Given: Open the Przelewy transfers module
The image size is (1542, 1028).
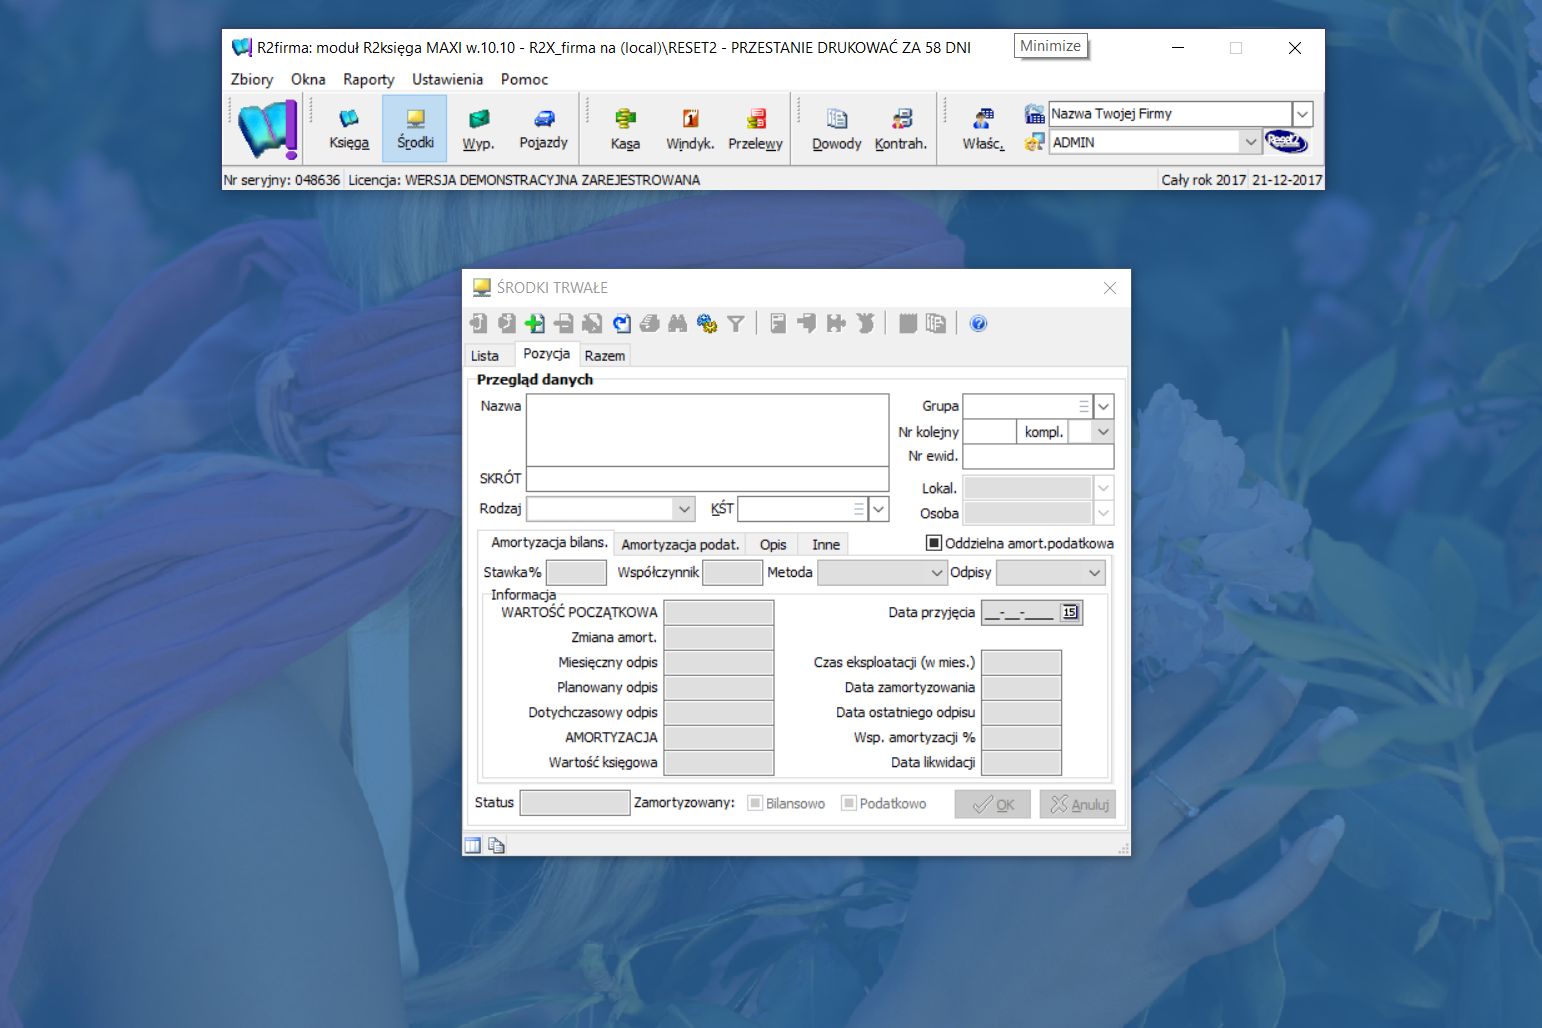Looking at the screenshot, I should click(x=755, y=129).
